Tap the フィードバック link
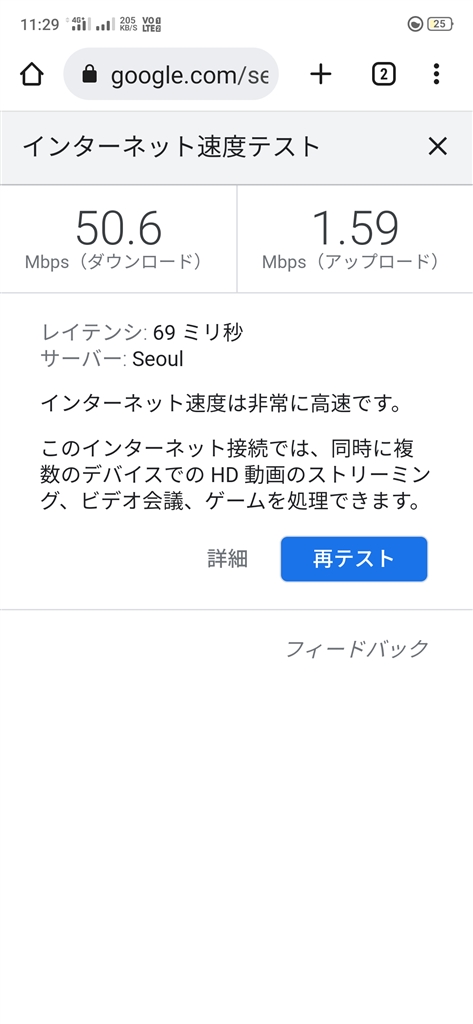Viewport: 473px width, 1024px height. pos(357,648)
